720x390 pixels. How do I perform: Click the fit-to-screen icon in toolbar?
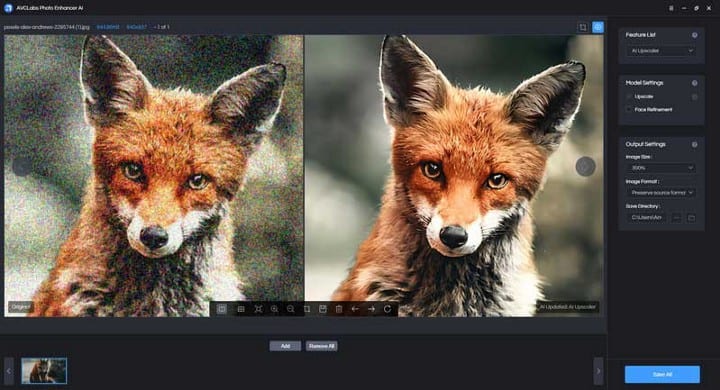tap(258, 309)
